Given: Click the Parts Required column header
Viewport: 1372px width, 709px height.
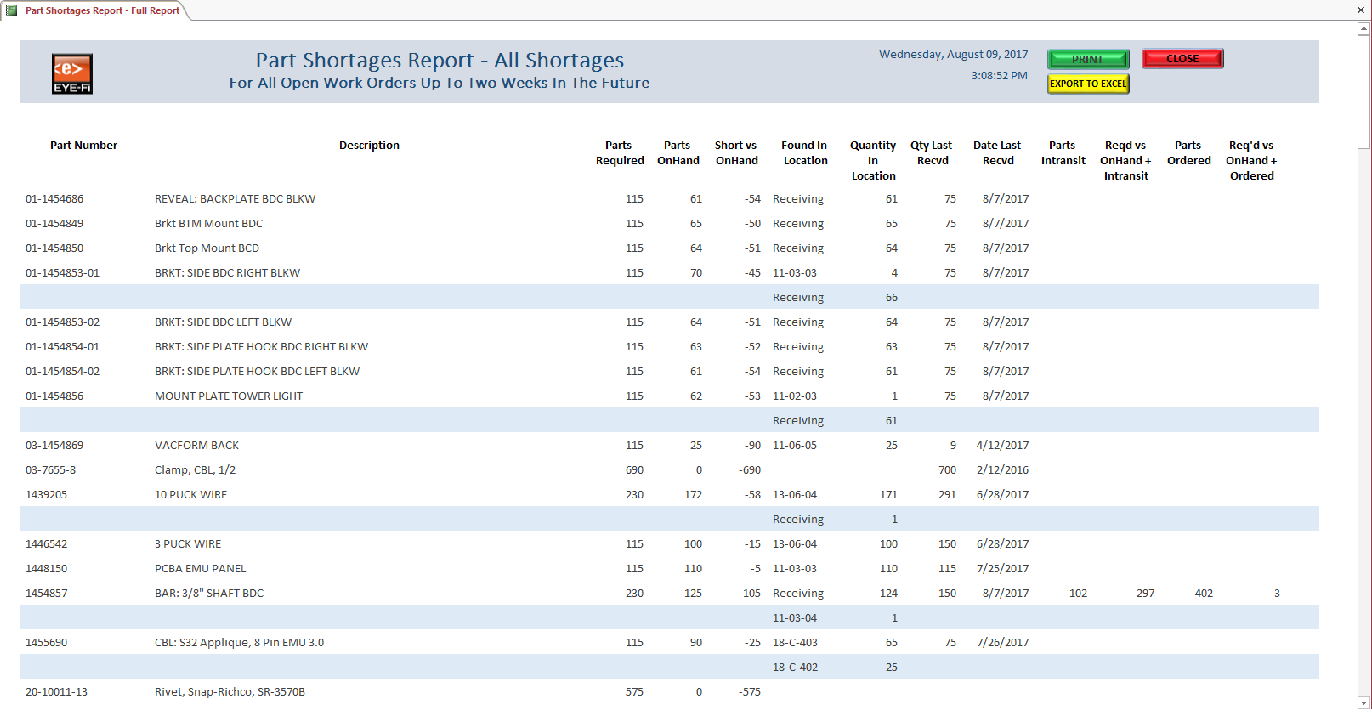Looking at the screenshot, I should click(620, 153).
